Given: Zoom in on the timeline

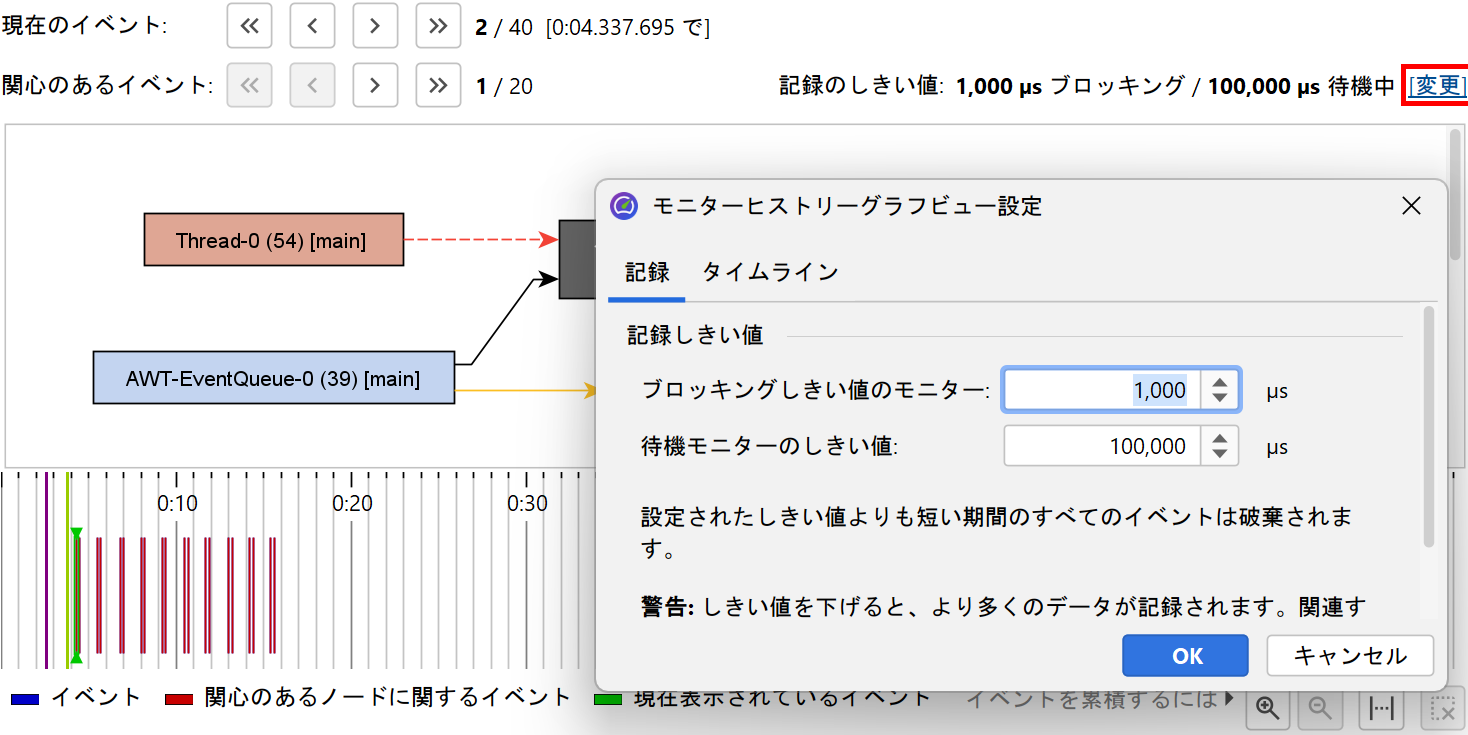Looking at the screenshot, I should coord(1268,708).
